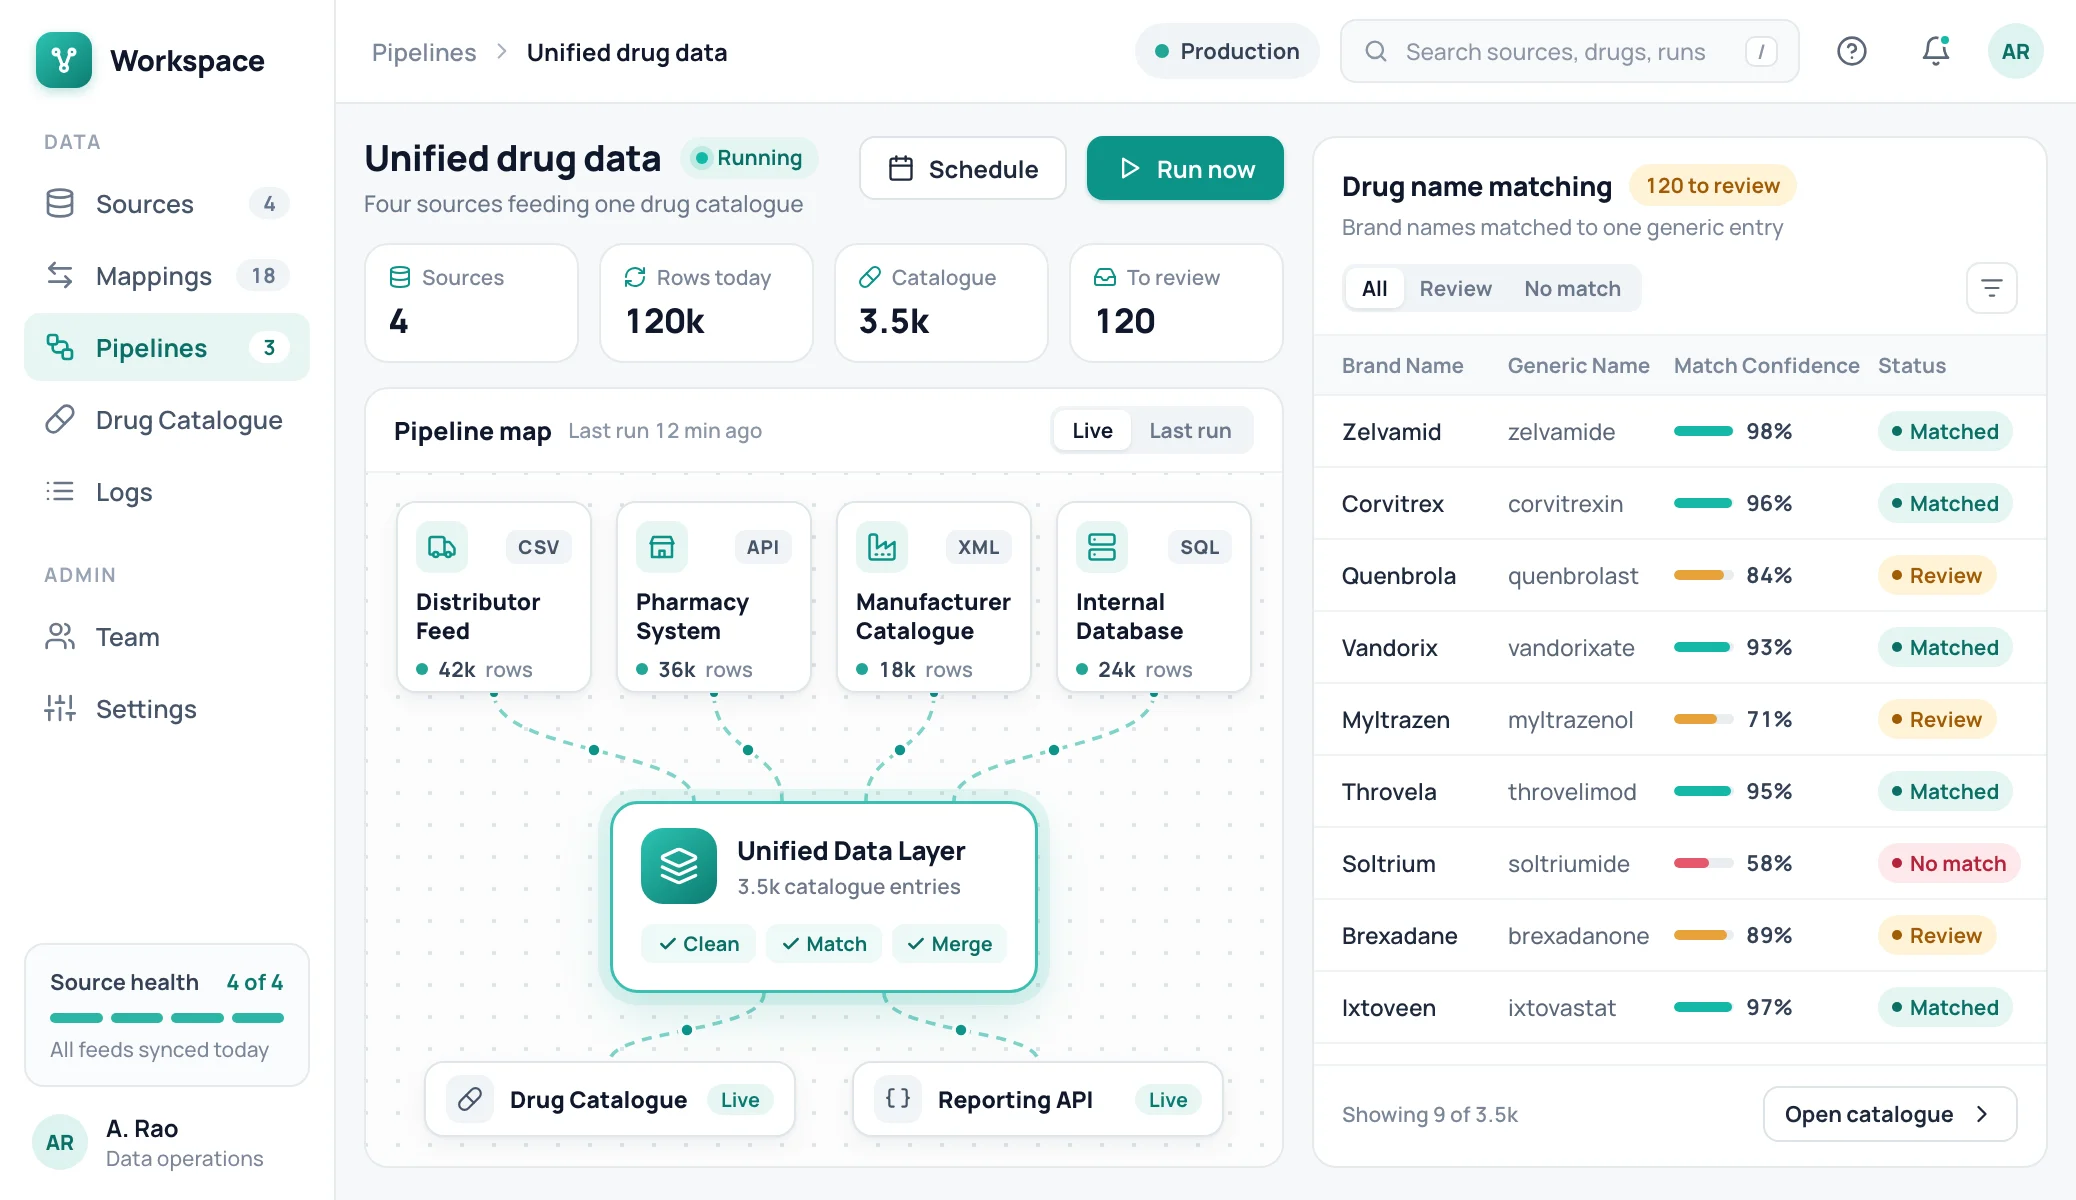Open the AR user avatar menu
The height and width of the screenshot is (1200, 2076).
pyautogui.click(x=2015, y=51)
